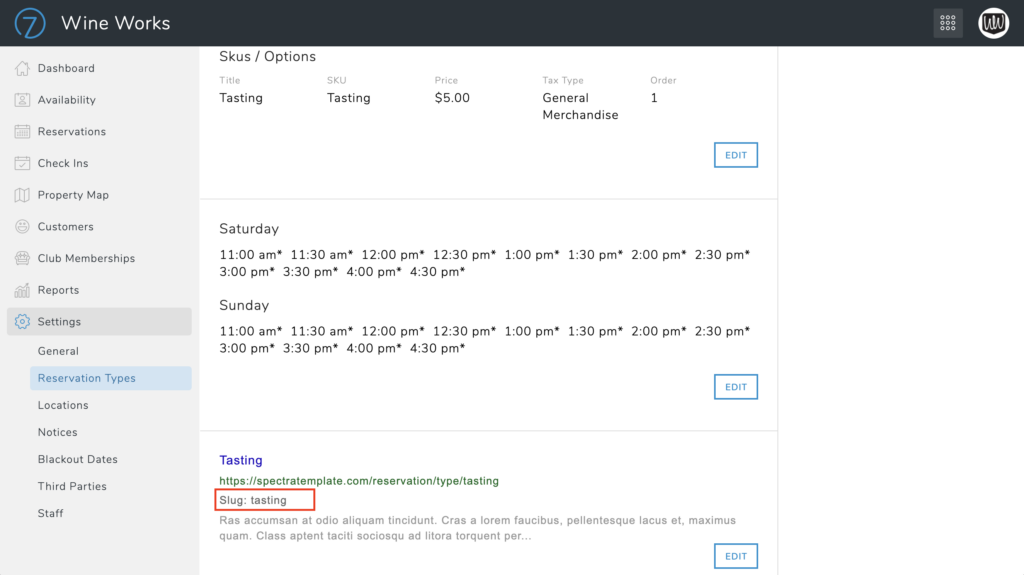Click the Tasting value under Title column
The image size is (1024, 575).
coord(241,98)
